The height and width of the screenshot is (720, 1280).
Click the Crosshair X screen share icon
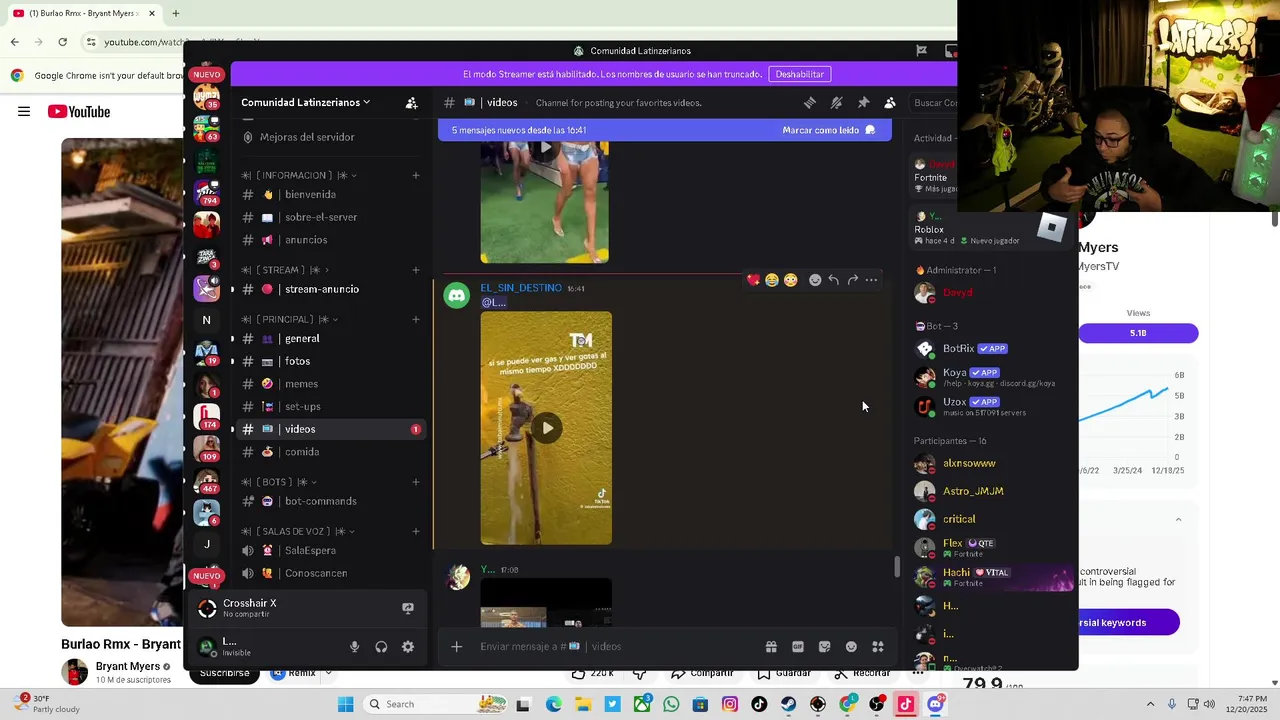(408, 608)
